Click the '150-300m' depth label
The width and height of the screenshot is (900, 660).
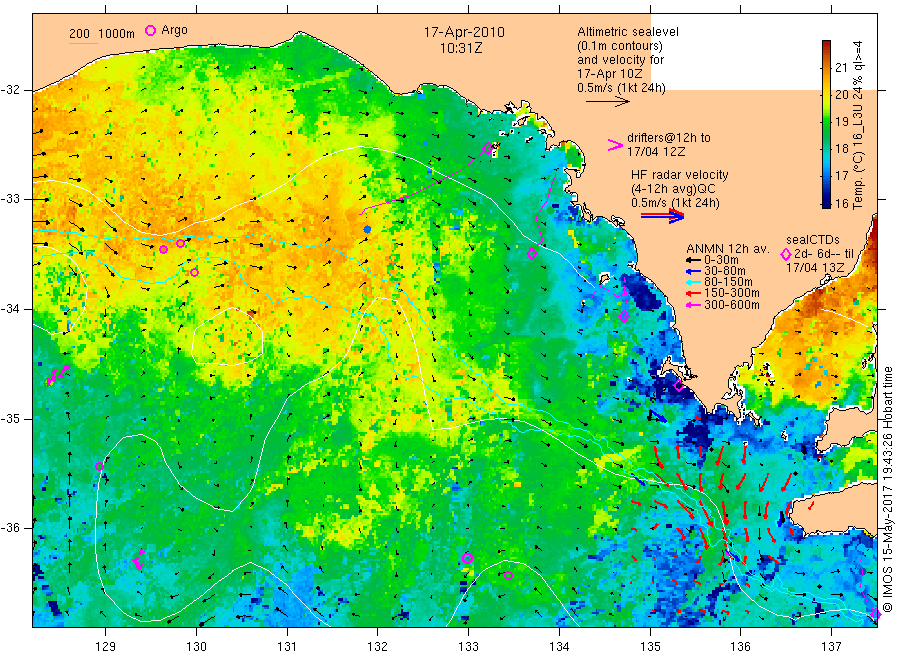(732, 293)
